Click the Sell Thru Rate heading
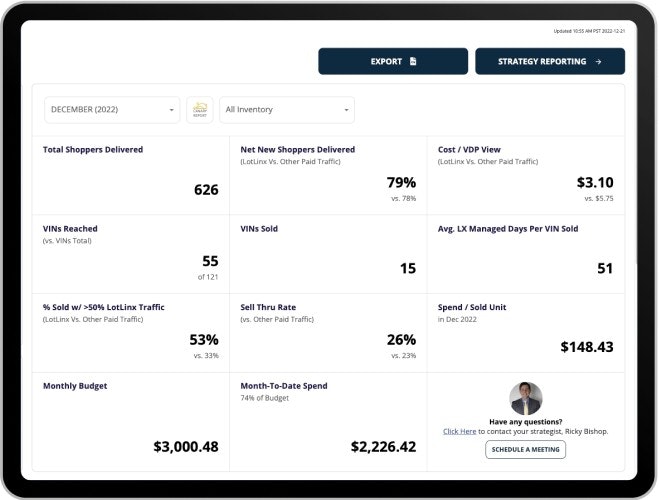The height and width of the screenshot is (500, 659). tap(268, 307)
